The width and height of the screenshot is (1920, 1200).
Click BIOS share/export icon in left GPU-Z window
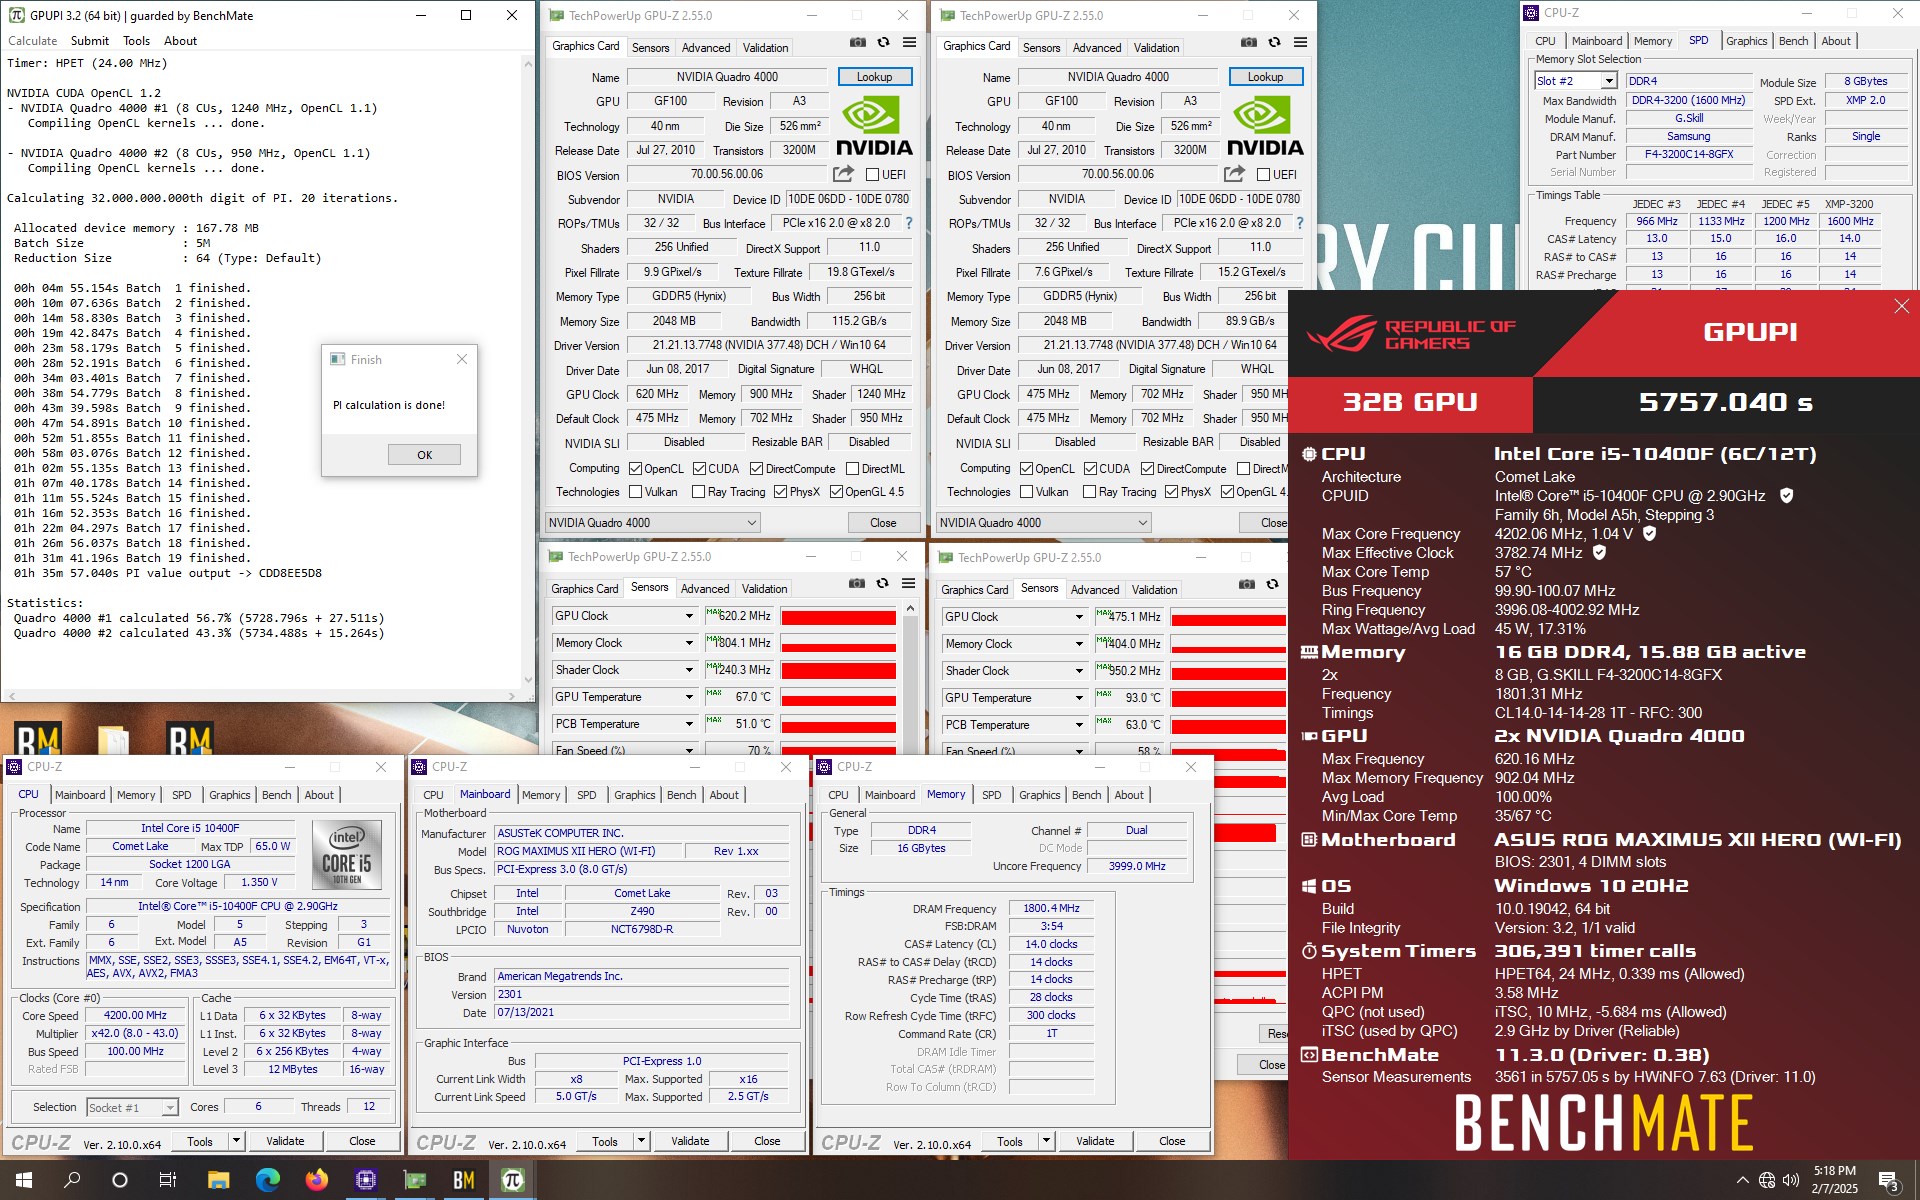(844, 174)
